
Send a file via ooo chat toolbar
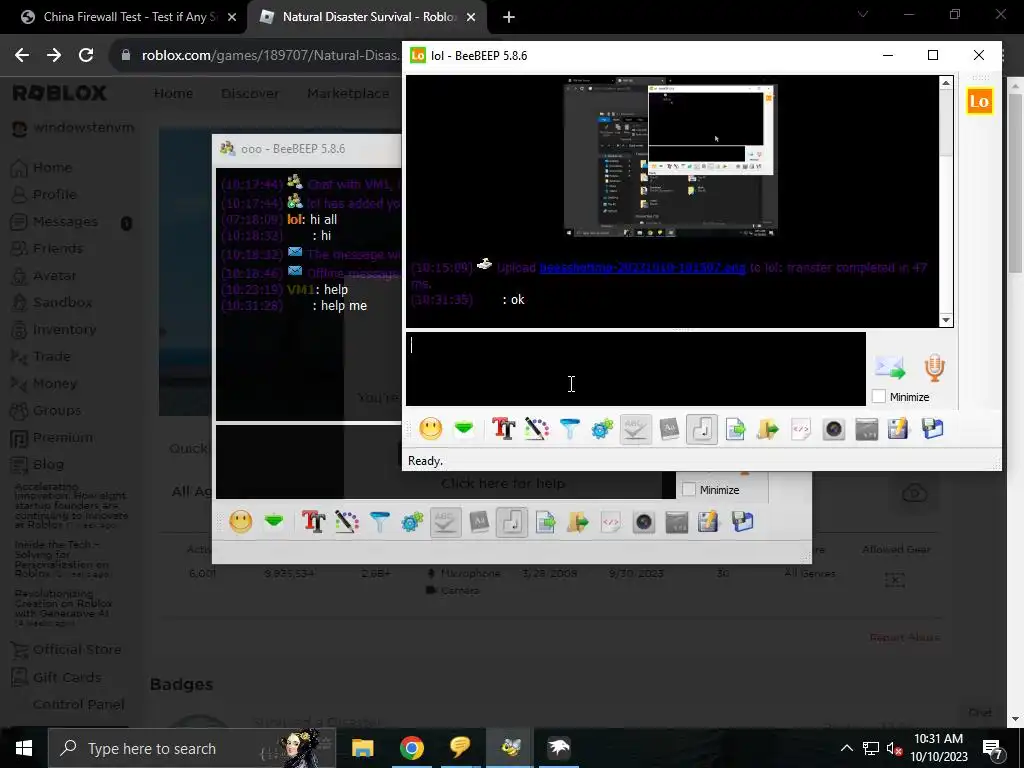coord(546,522)
